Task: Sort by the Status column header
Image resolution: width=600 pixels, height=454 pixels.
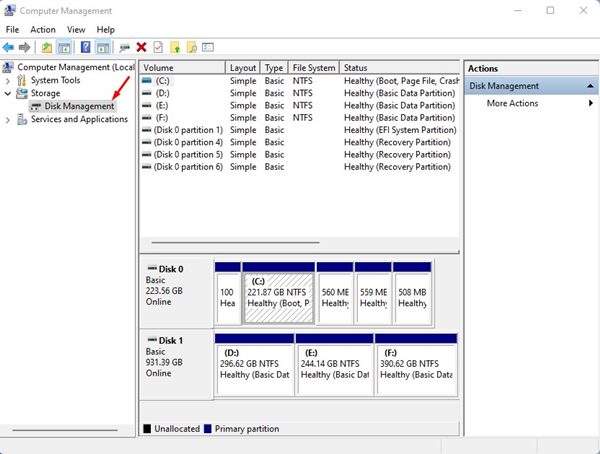Action: [x=399, y=68]
